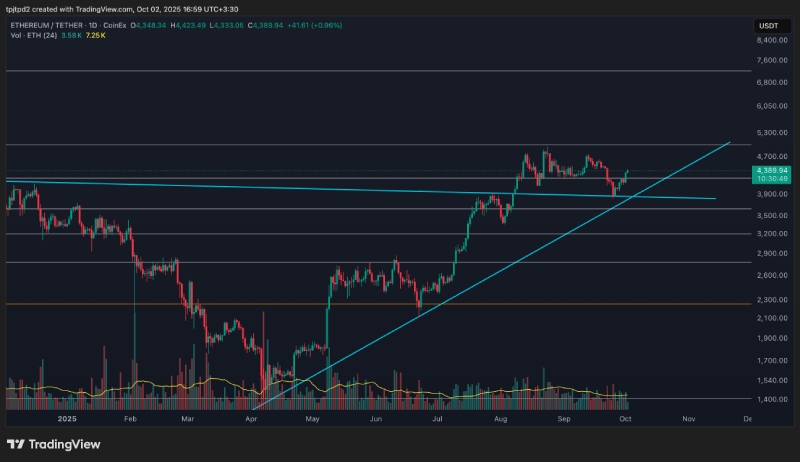Click the 1,400.00 price axis label
Screen dimensions: 800x462
pyautogui.click(x=773, y=399)
